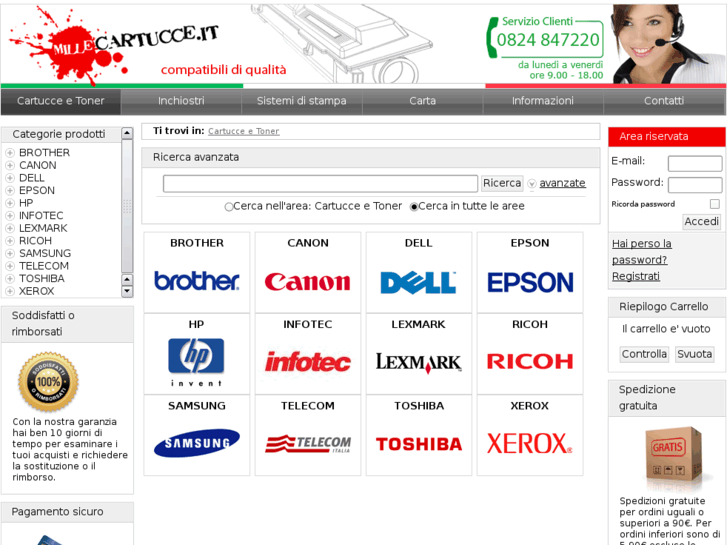The height and width of the screenshot is (545, 727).
Task: Open the Informazioni menu
Action: pos(543,101)
